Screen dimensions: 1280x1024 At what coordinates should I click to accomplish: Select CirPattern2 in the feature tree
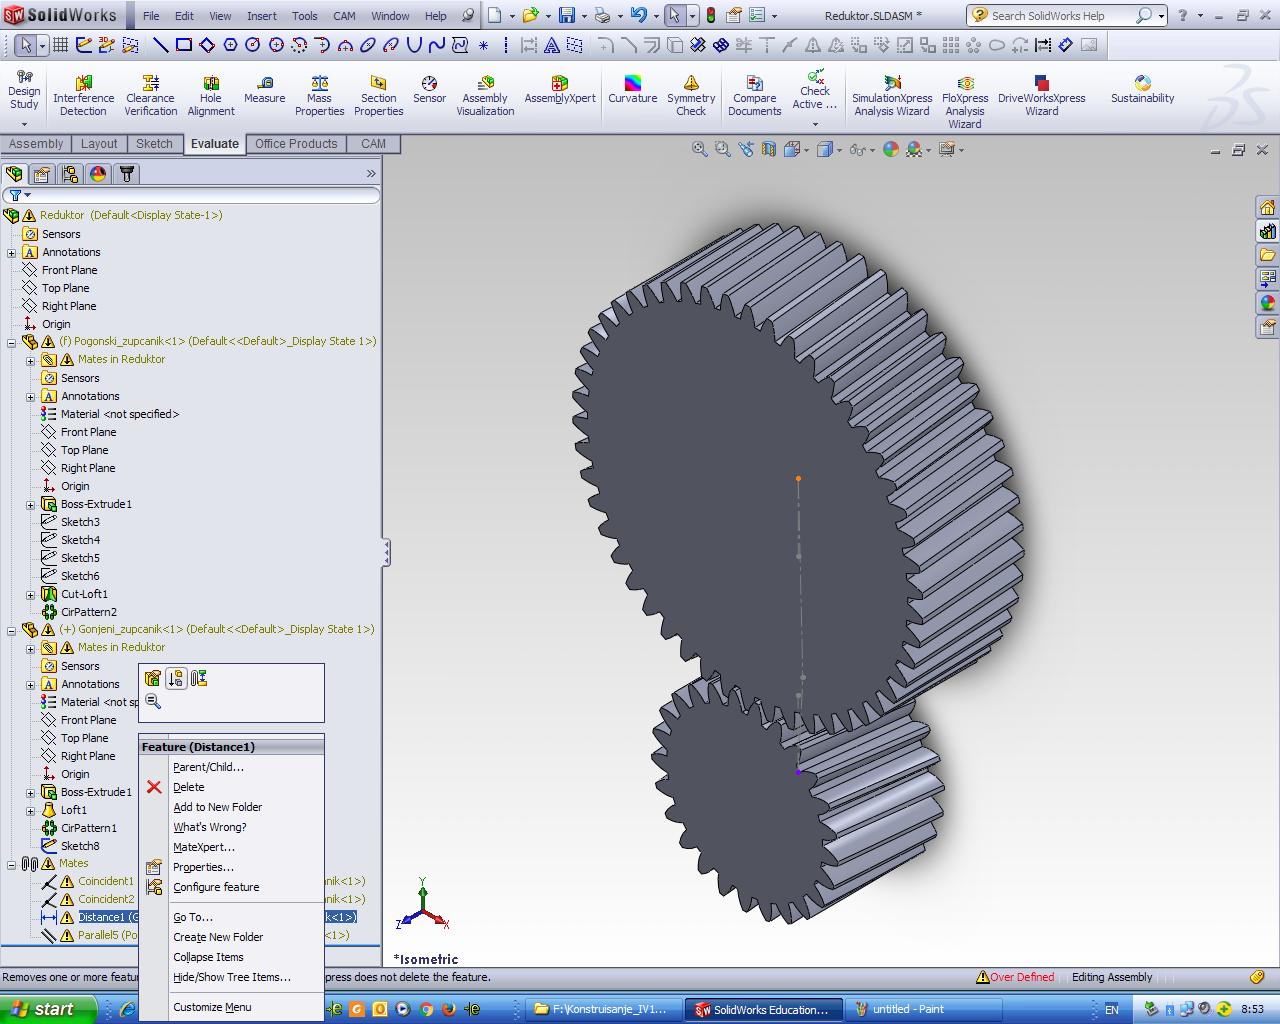tap(88, 612)
